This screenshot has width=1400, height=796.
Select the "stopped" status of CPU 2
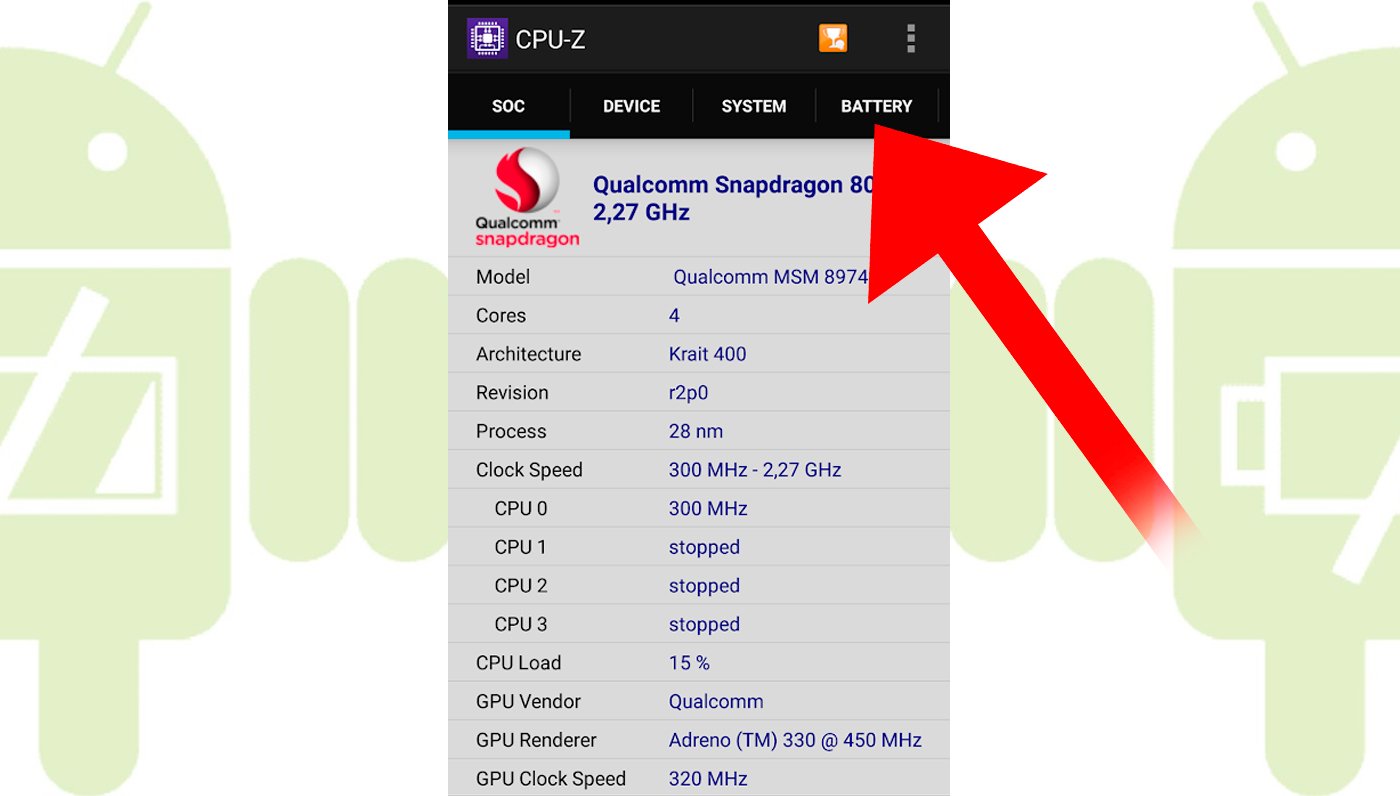(x=704, y=586)
